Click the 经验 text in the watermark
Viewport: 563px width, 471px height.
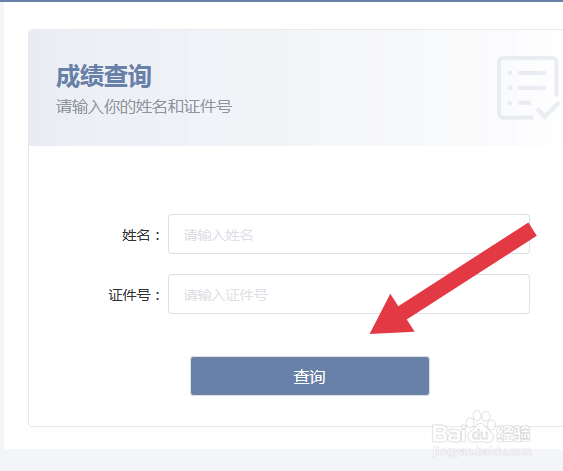[x=513, y=434]
